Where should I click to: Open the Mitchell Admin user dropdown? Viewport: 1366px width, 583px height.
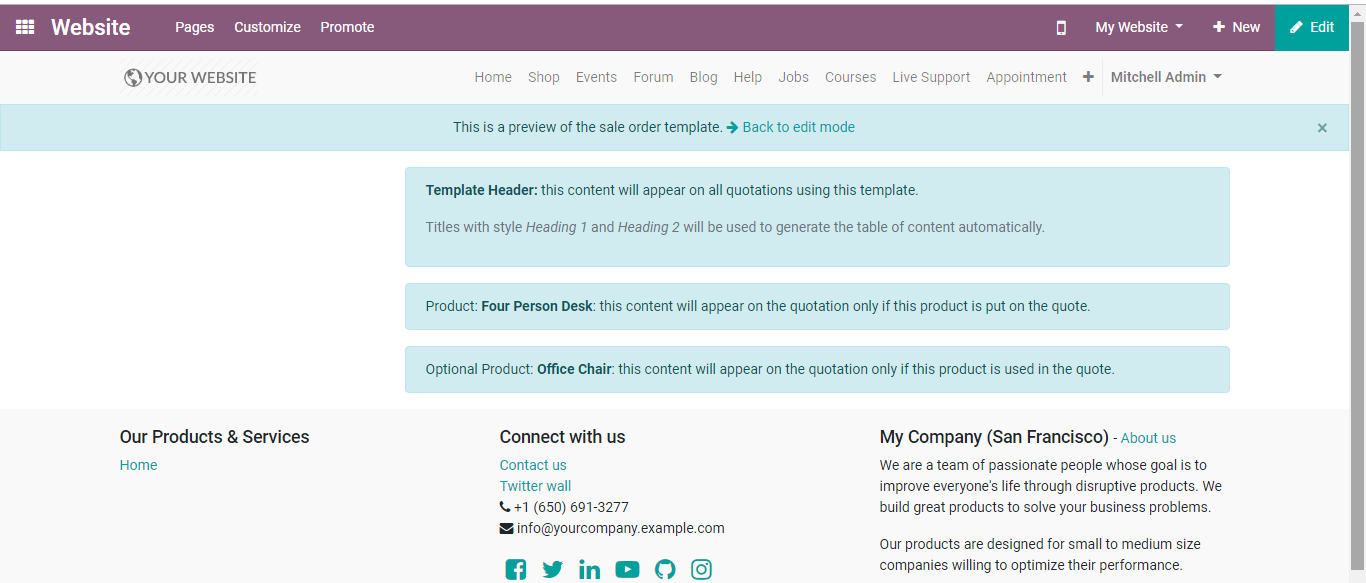pos(1166,77)
